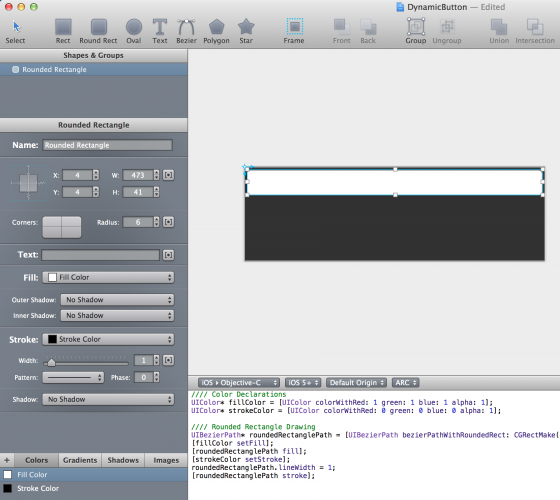The width and height of the screenshot is (560, 500).
Task: Select Stroke Color in colors list
Action: click(x=94, y=488)
